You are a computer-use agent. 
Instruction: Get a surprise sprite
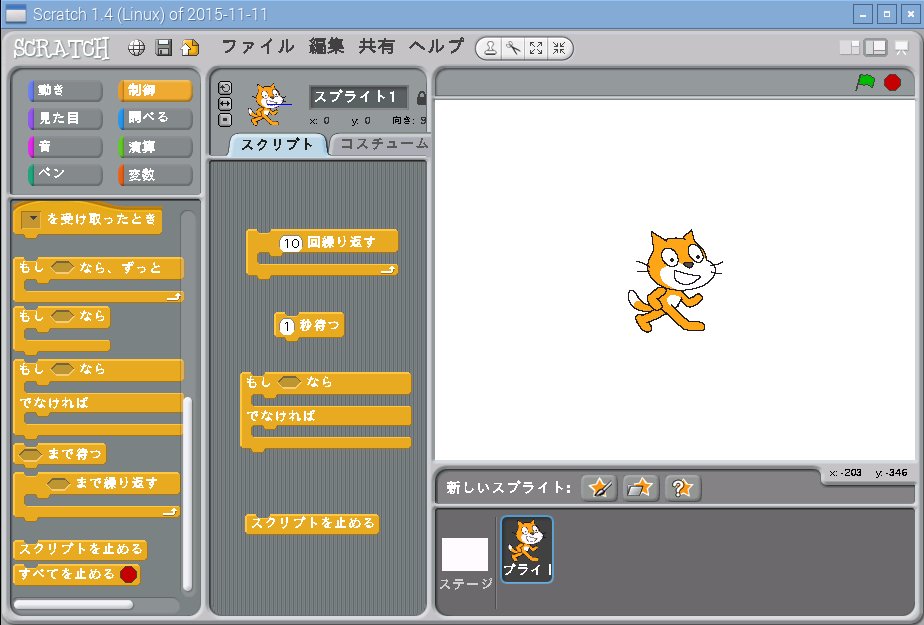[x=682, y=488]
